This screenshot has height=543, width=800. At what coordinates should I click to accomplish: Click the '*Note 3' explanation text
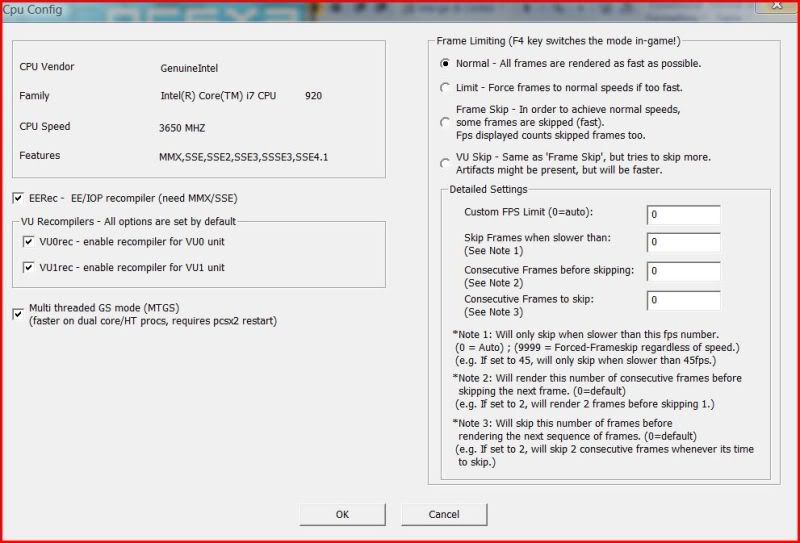(x=603, y=442)
